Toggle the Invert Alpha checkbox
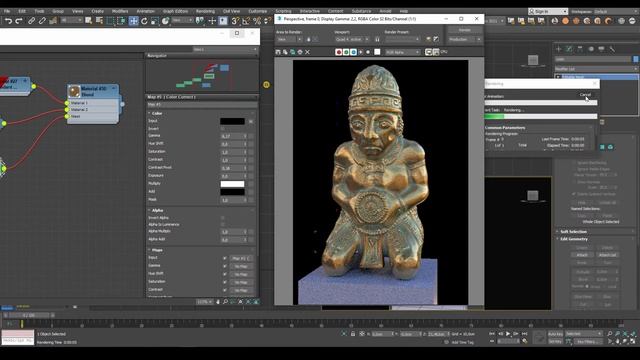640x360 pixels. pos(223,218)
